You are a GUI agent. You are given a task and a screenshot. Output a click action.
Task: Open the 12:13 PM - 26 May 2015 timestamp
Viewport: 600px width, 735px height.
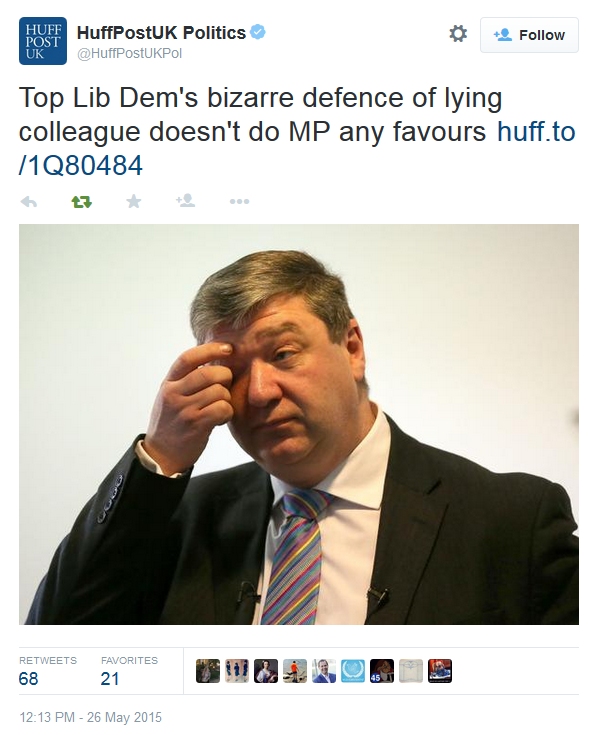90,717
